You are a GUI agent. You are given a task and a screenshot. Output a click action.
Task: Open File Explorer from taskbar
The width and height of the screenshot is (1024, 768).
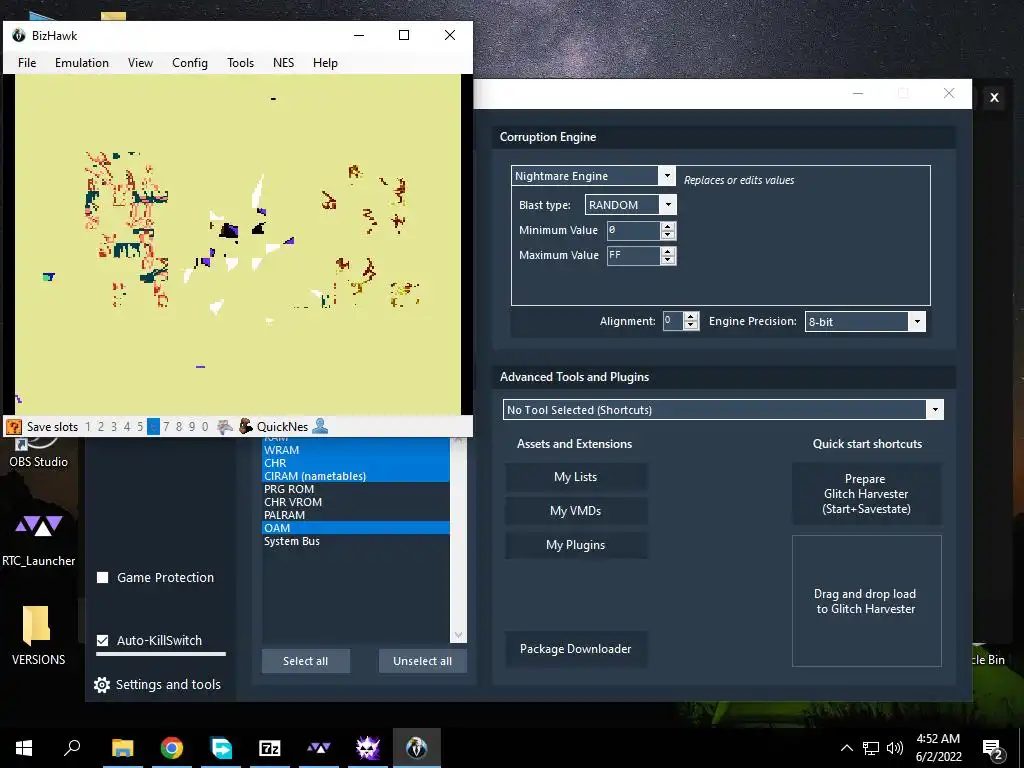click(122, 748)
